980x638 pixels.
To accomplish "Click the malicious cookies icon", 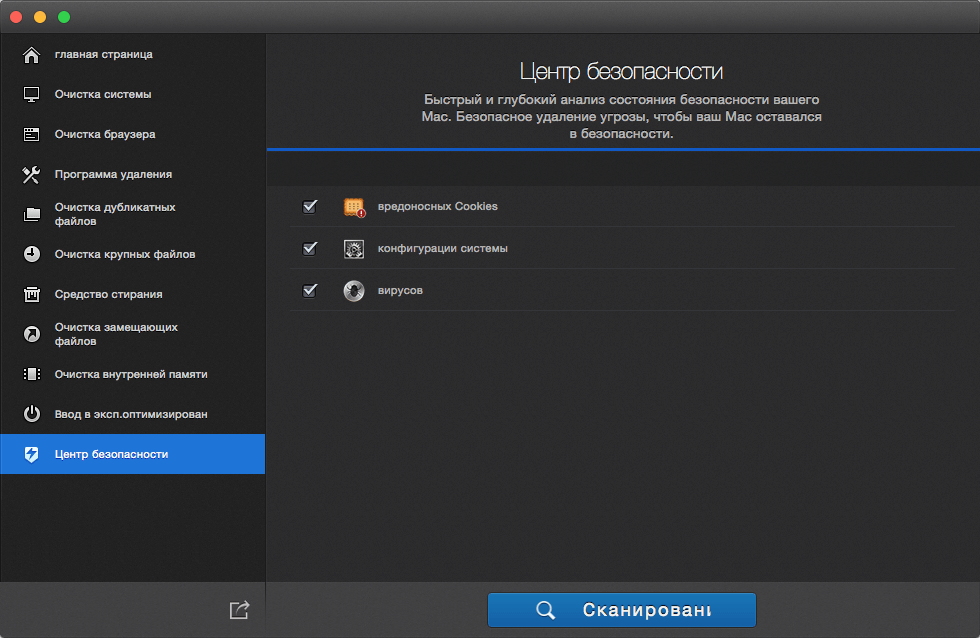I will pyautogui.click(x=354, y=207).
